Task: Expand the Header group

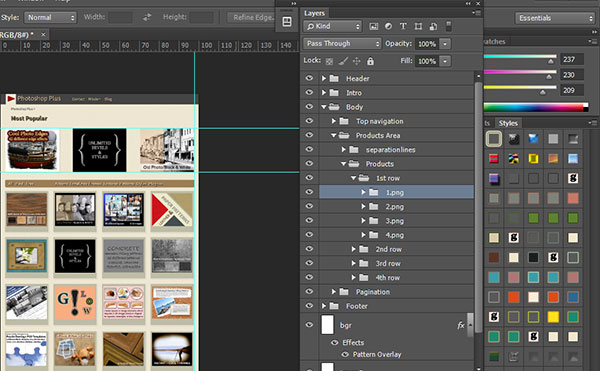Action: [324, 78]
